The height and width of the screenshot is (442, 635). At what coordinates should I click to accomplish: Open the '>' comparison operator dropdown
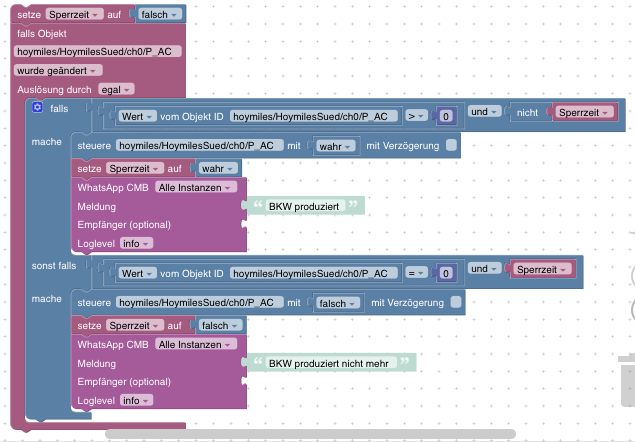416,116
